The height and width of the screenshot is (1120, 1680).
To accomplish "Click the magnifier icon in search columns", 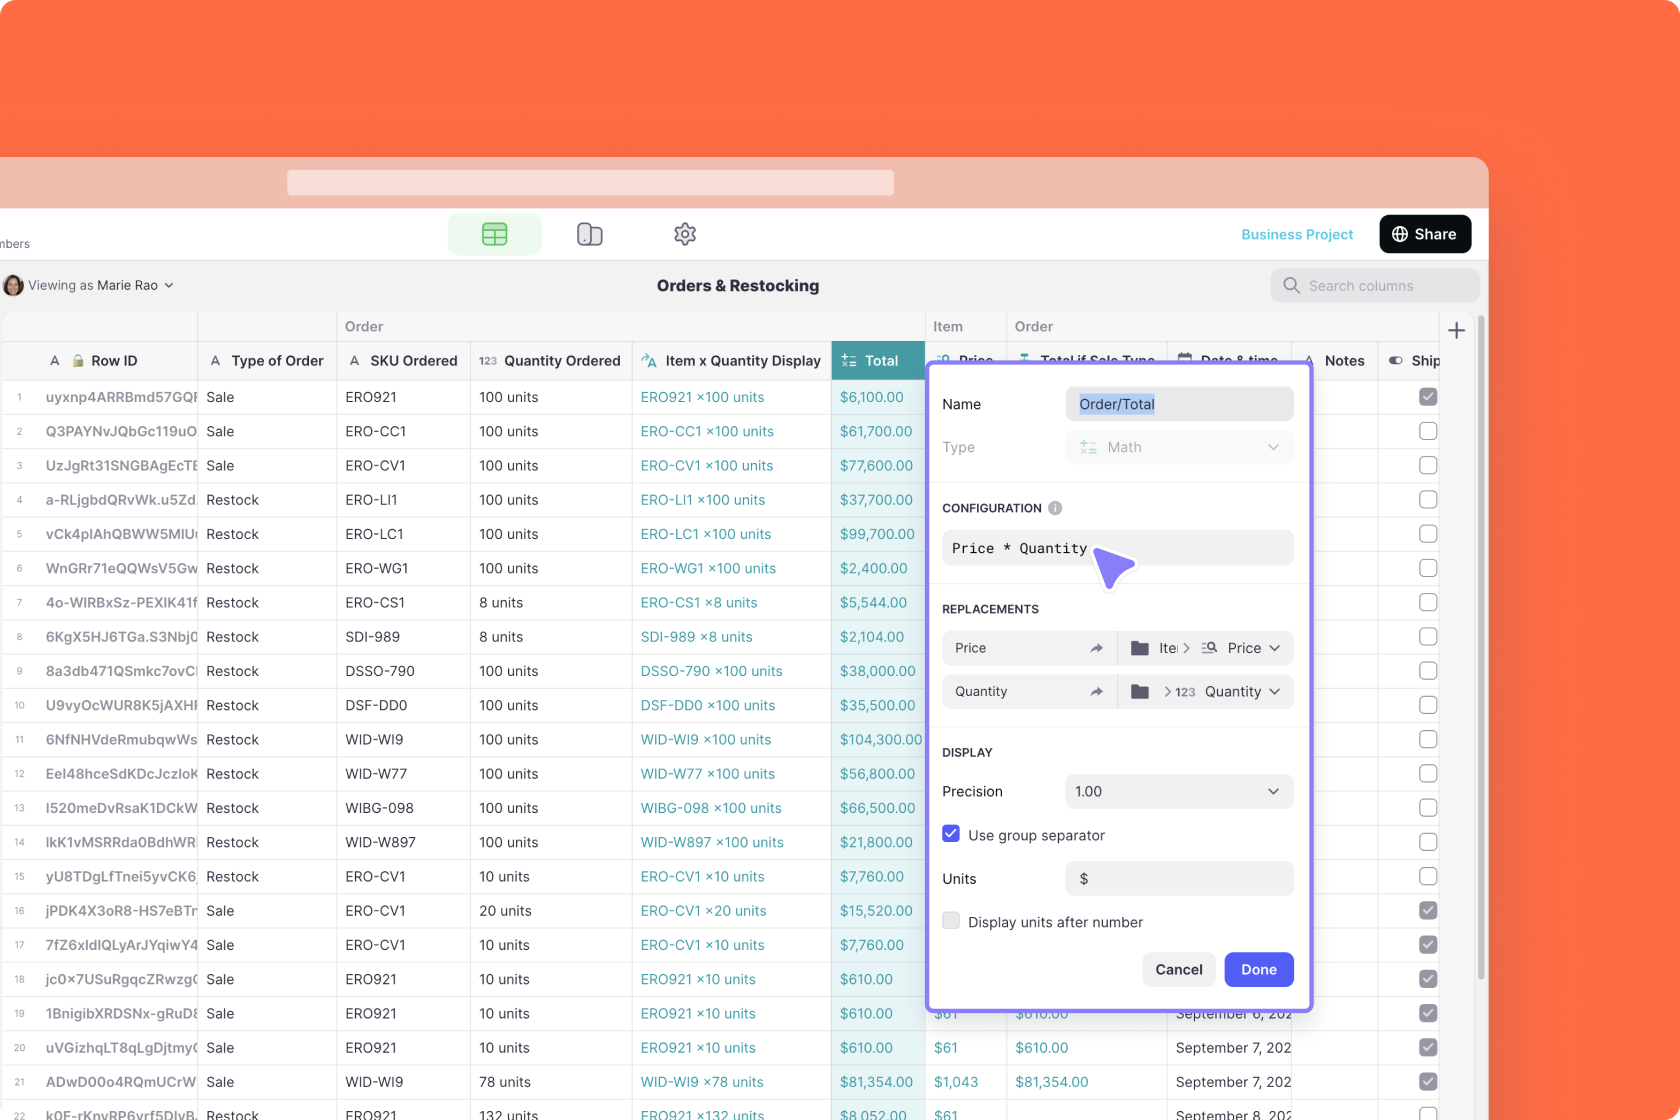I will (x=1292, y=286).
